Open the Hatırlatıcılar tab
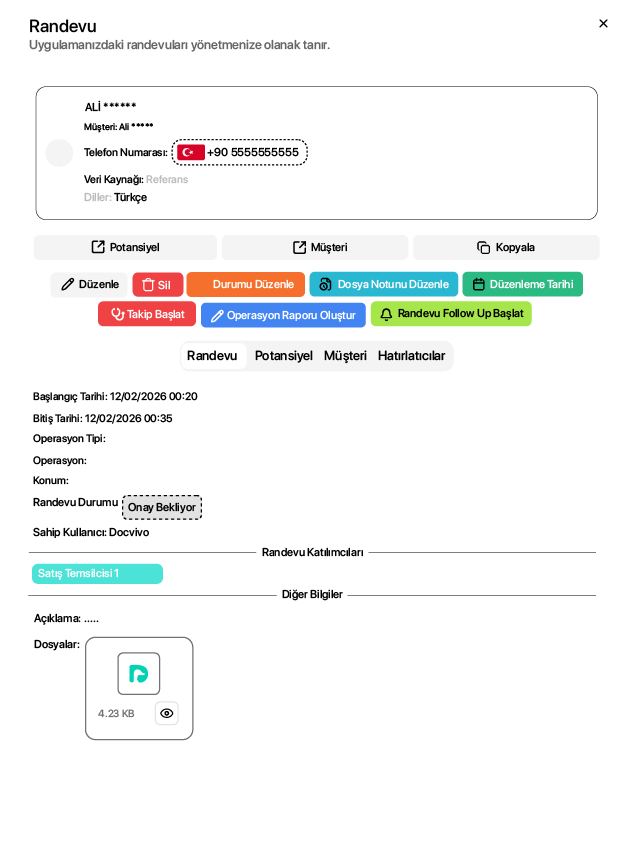This screenshot has height=858, width=626. pos(411,356)
